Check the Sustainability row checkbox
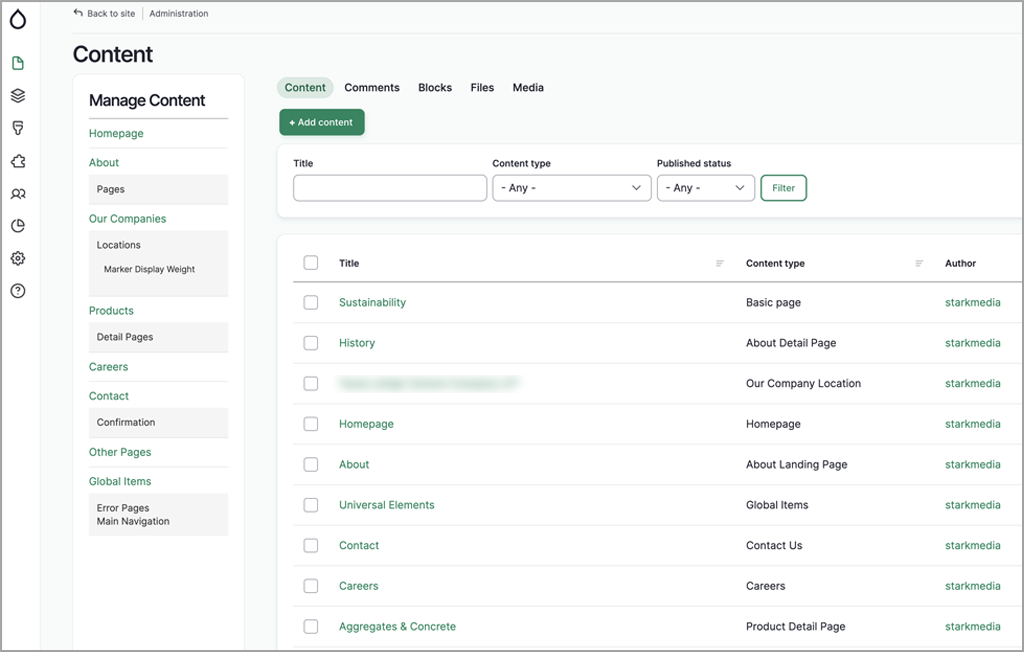Screen dimensions: 1024x652 (311, 302)
